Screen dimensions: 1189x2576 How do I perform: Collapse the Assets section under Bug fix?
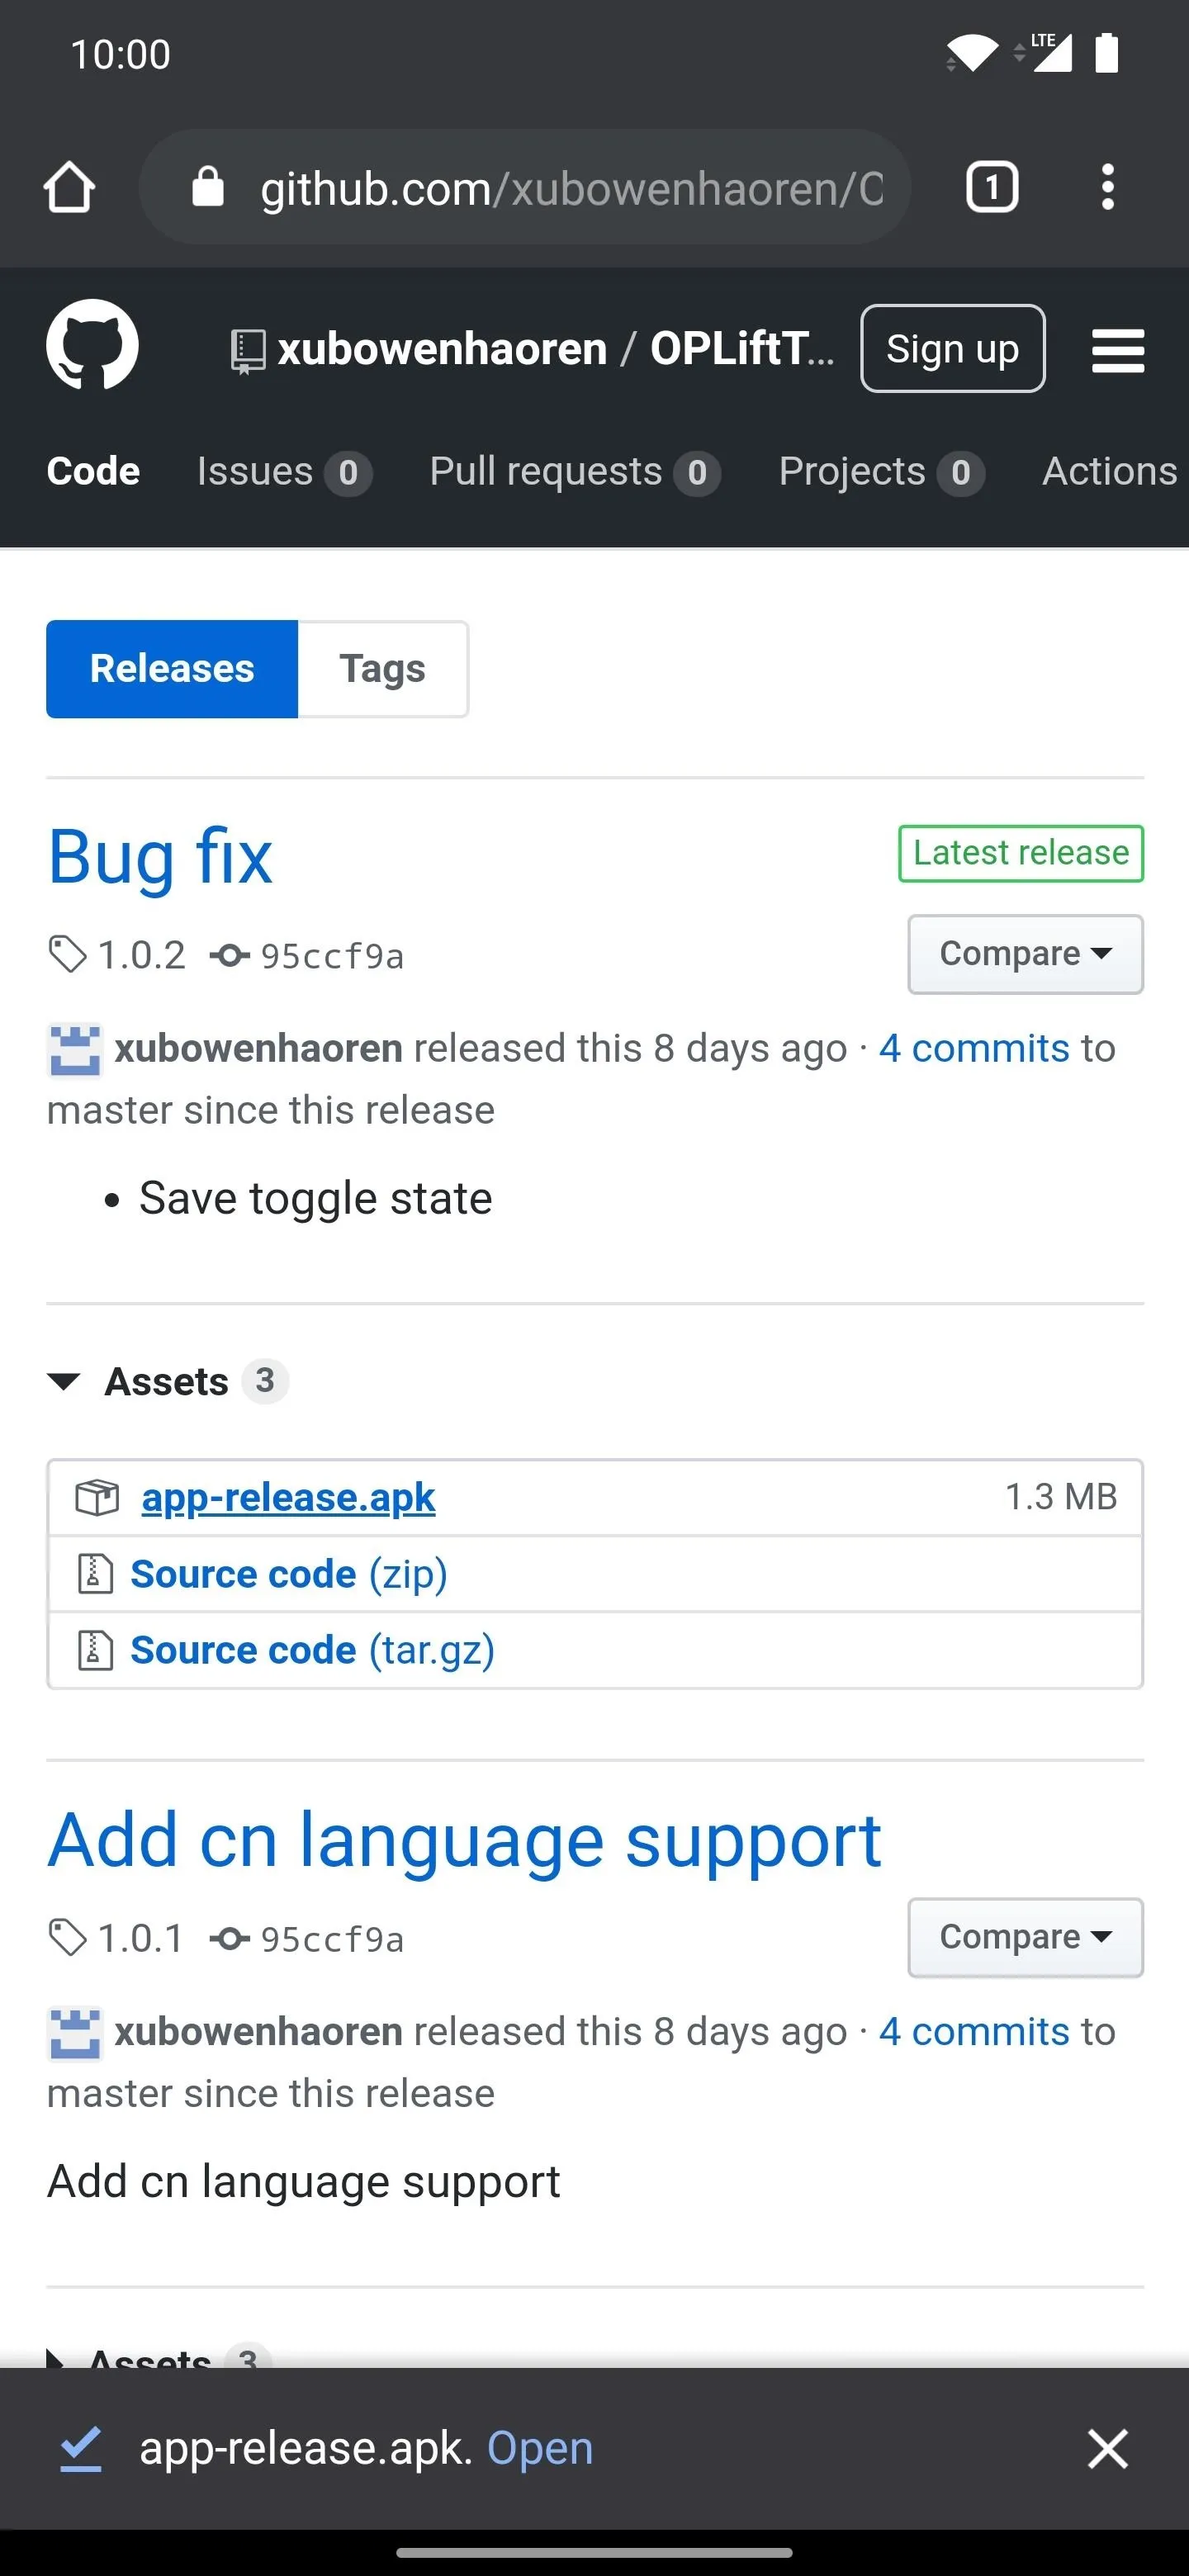(x=64, y=1381)
